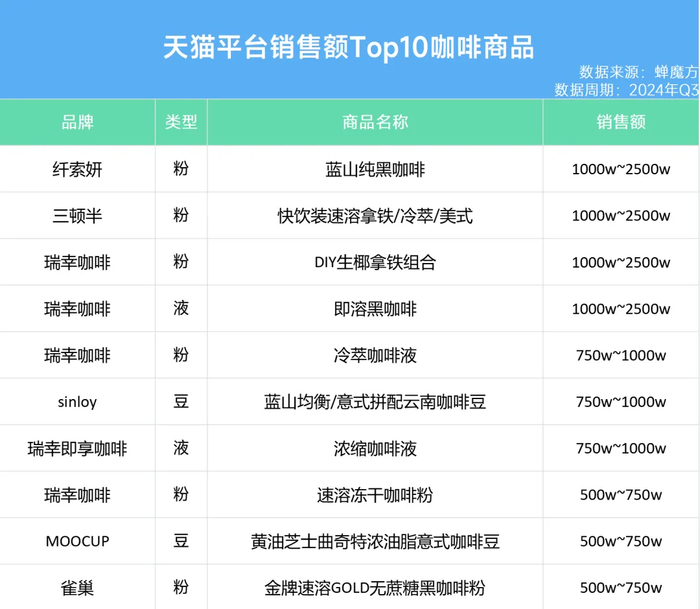
Task: Select the brand cell 雀巢
Action: 78,588
